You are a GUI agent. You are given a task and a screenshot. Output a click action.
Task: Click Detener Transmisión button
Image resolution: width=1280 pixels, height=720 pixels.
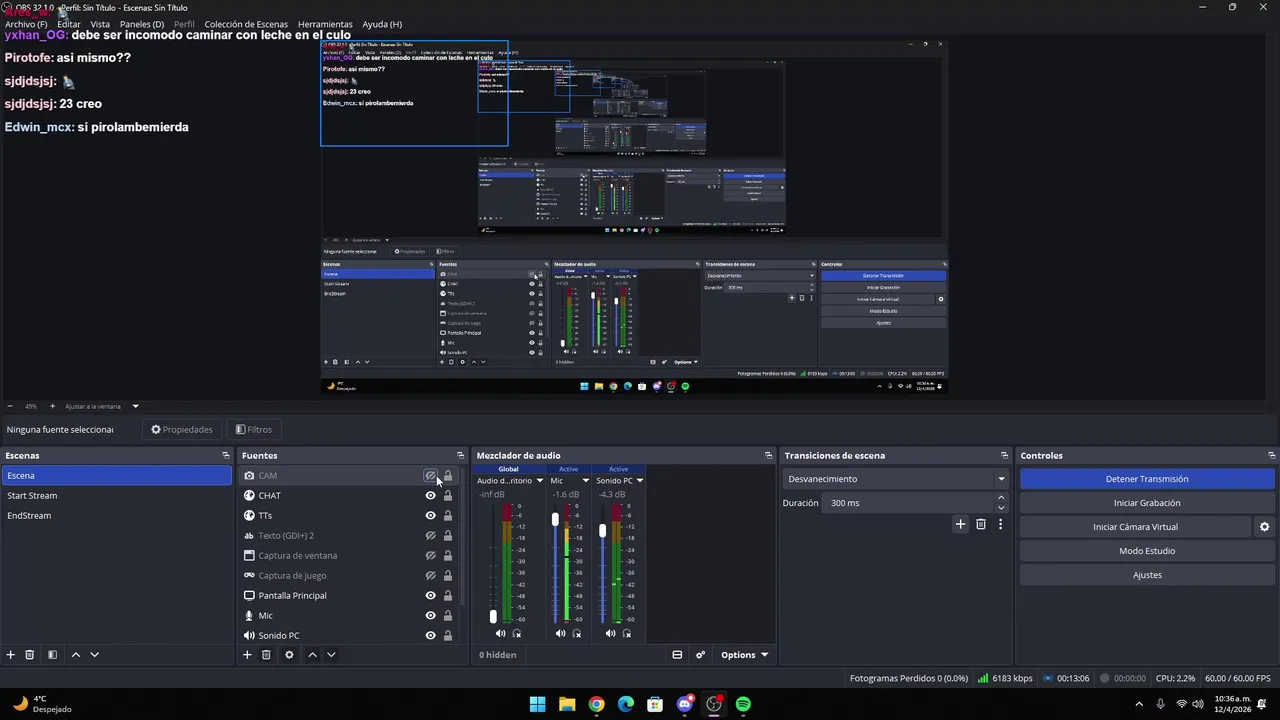click(x=1147, y=479)
